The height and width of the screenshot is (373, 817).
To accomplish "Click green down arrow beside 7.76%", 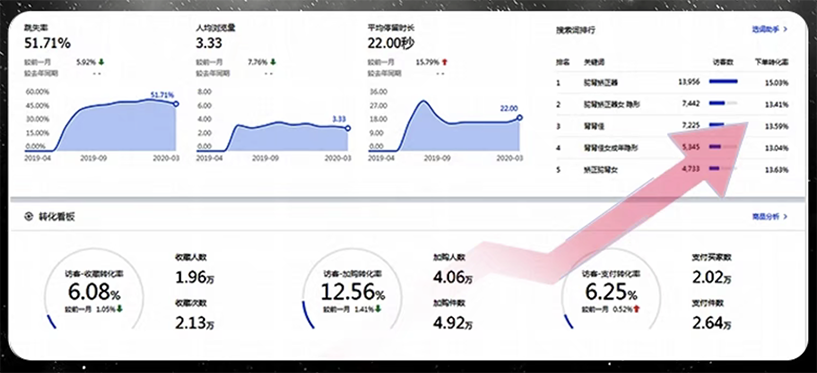I will point(273,62).
